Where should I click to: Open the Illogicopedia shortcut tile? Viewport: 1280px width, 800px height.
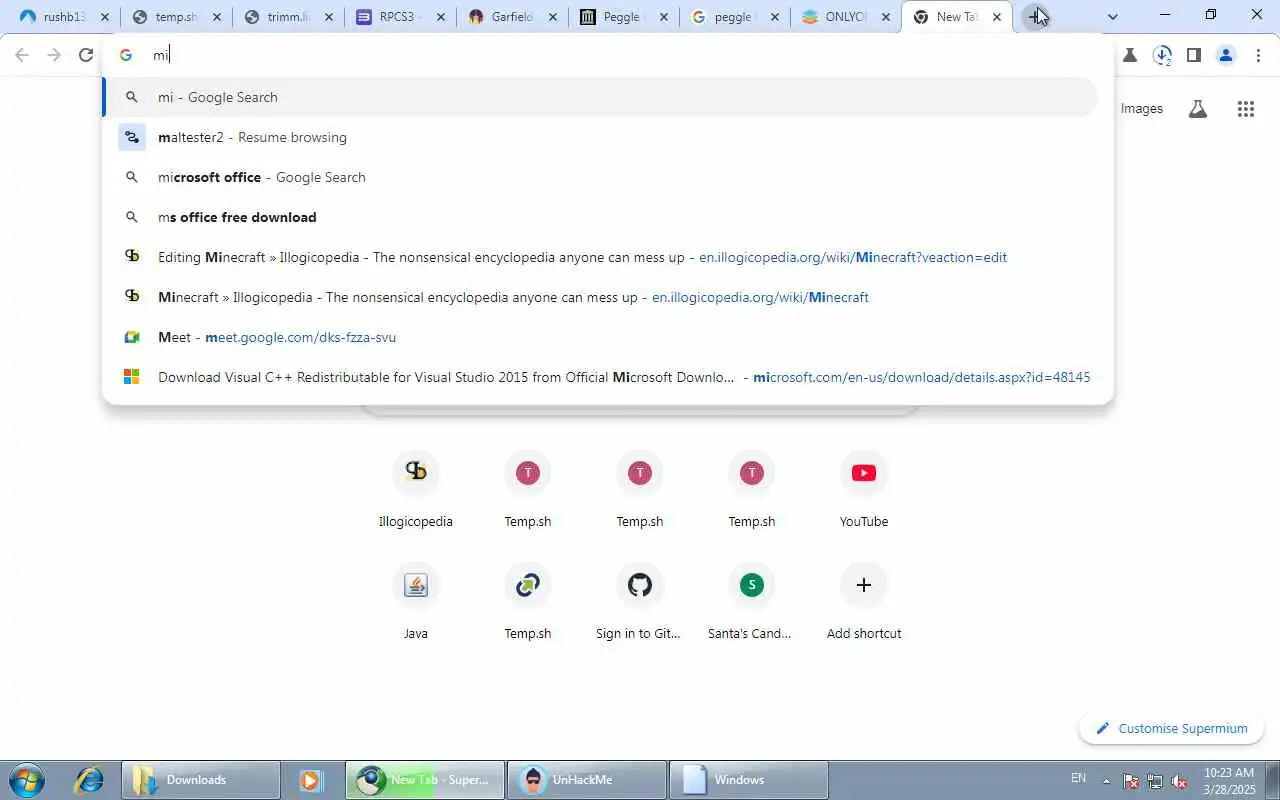pos(416,490)
